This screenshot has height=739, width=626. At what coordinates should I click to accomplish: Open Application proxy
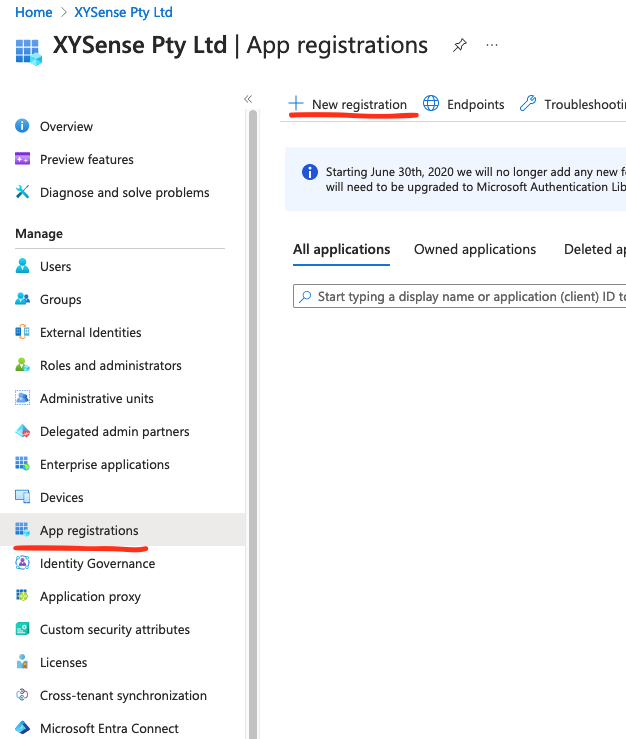click(x=91, y=597)
